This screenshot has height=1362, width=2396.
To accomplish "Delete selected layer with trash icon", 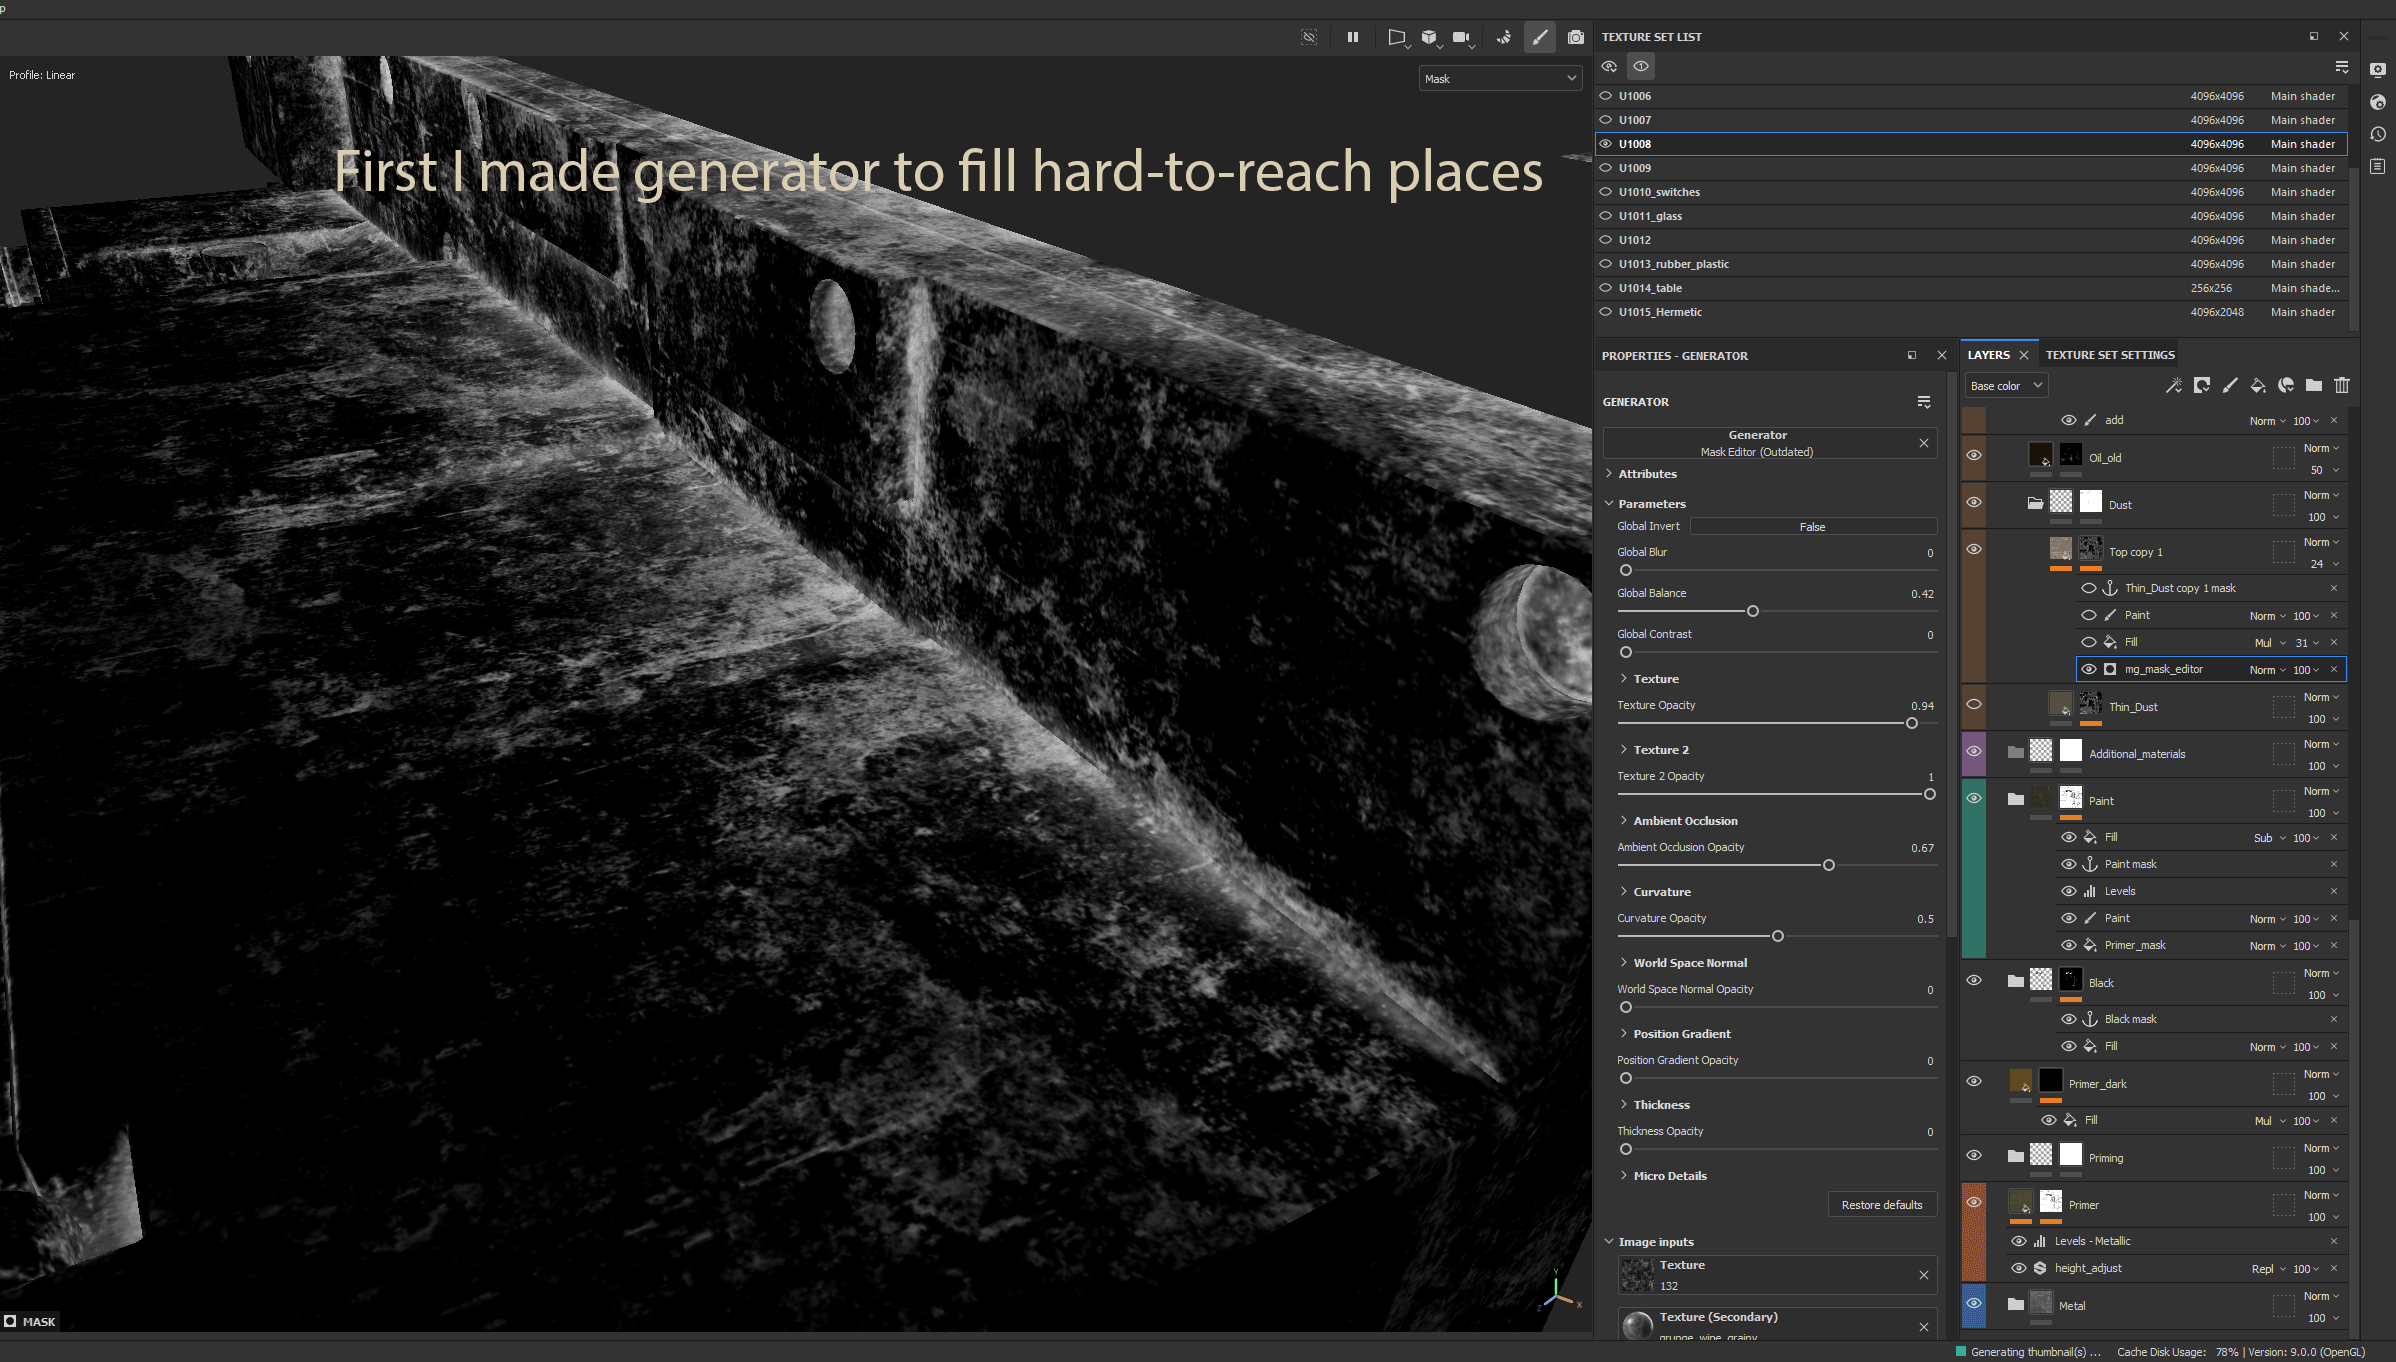I will [2342, 386].
